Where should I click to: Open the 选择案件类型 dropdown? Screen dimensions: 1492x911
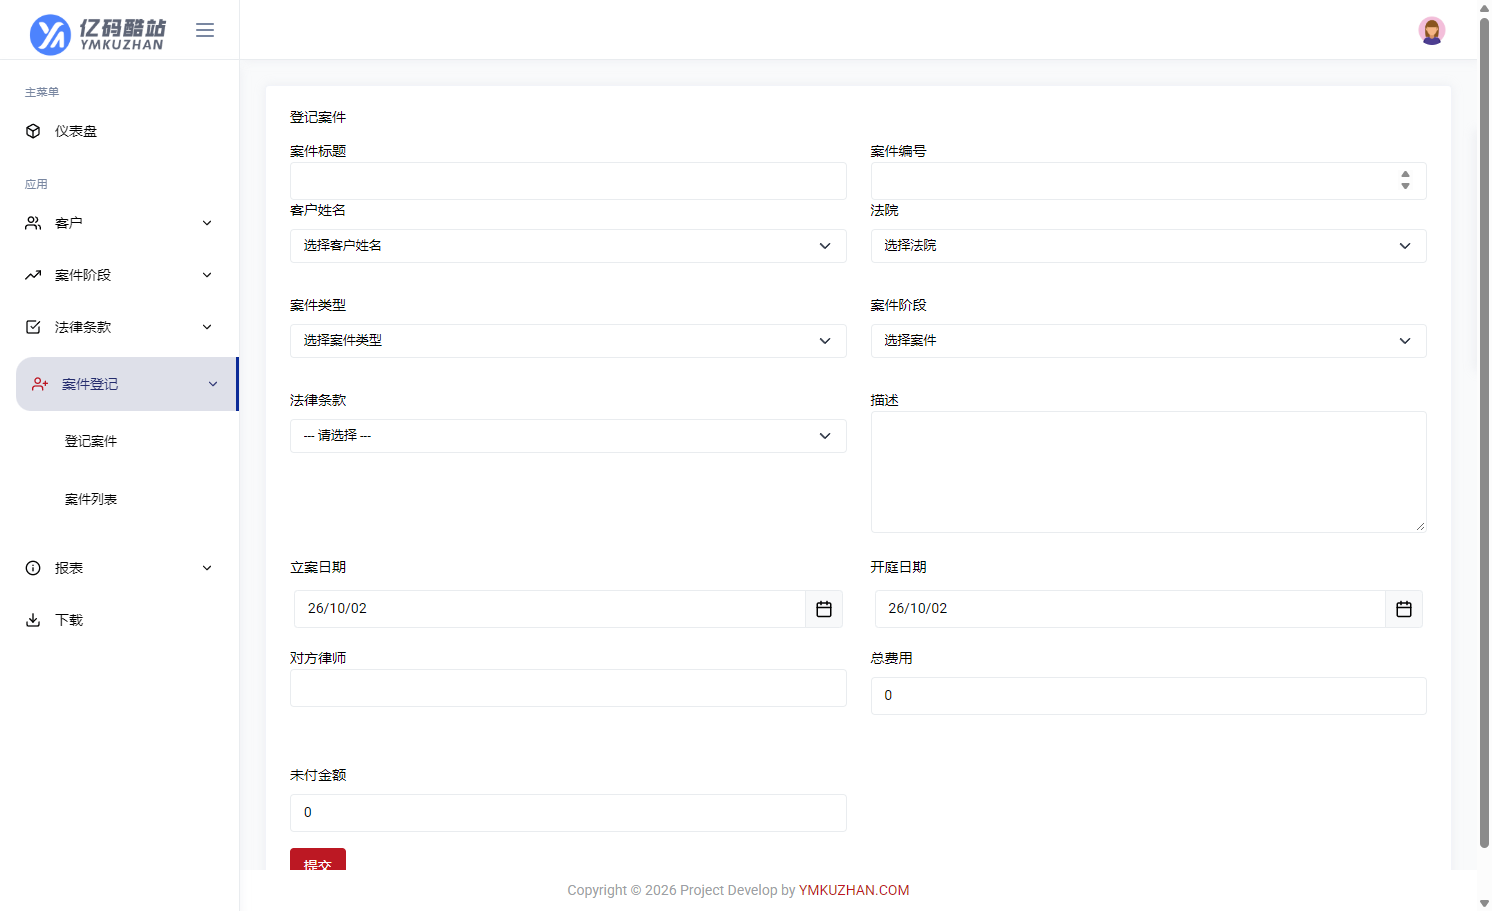pyautogui.click(x=568, y=341)
